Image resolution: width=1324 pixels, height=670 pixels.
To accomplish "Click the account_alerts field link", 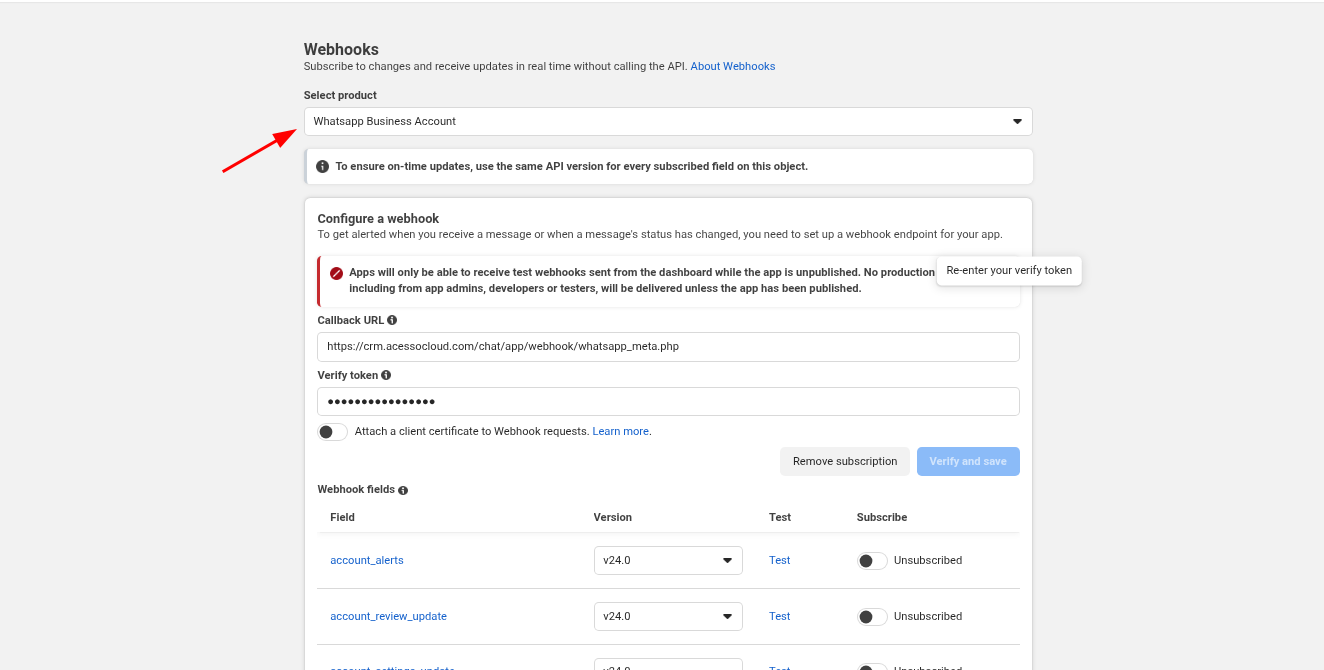I will click(367, 561).
